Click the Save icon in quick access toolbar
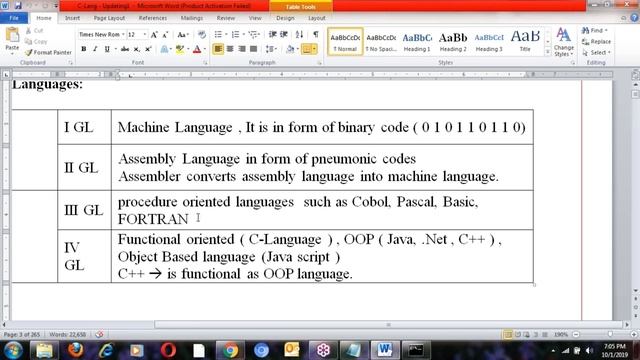This screenshot has width=640, height=360. coord(18,6)
